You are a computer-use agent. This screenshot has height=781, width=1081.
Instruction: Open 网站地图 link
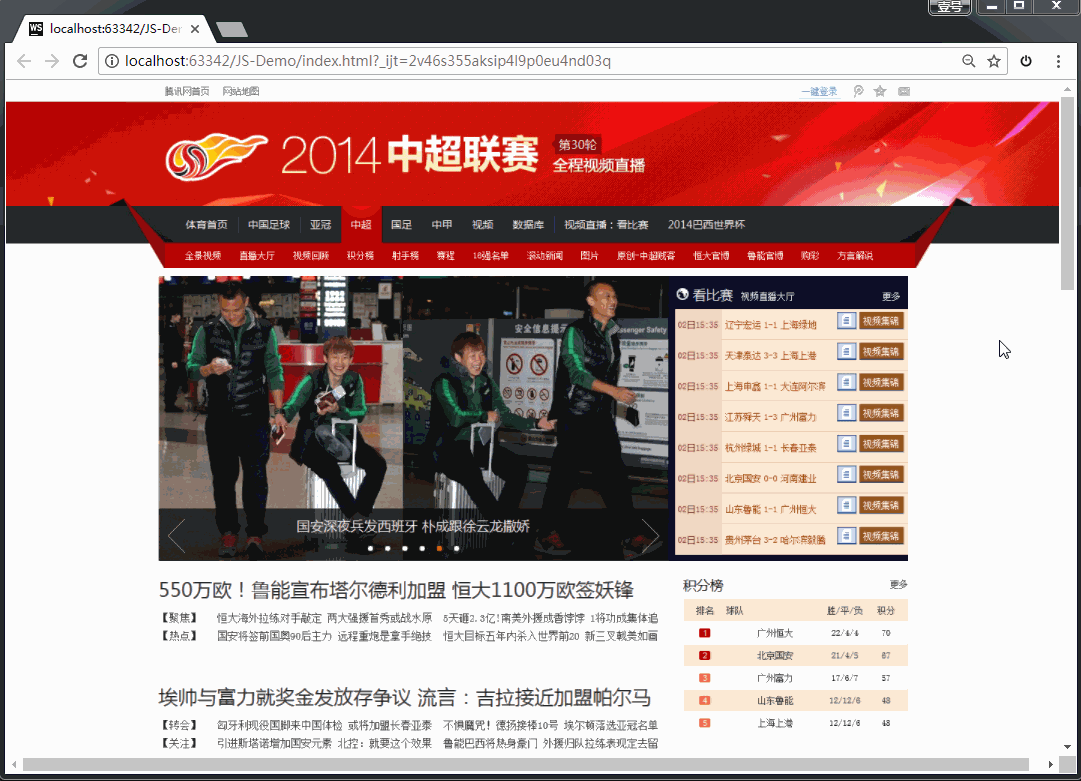point(241,91)
